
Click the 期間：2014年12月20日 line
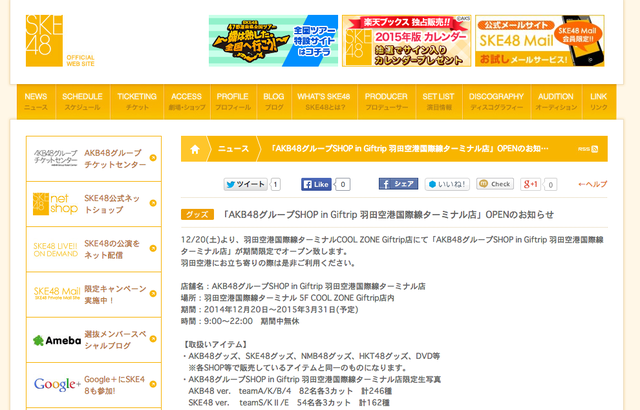coord(269,310)
